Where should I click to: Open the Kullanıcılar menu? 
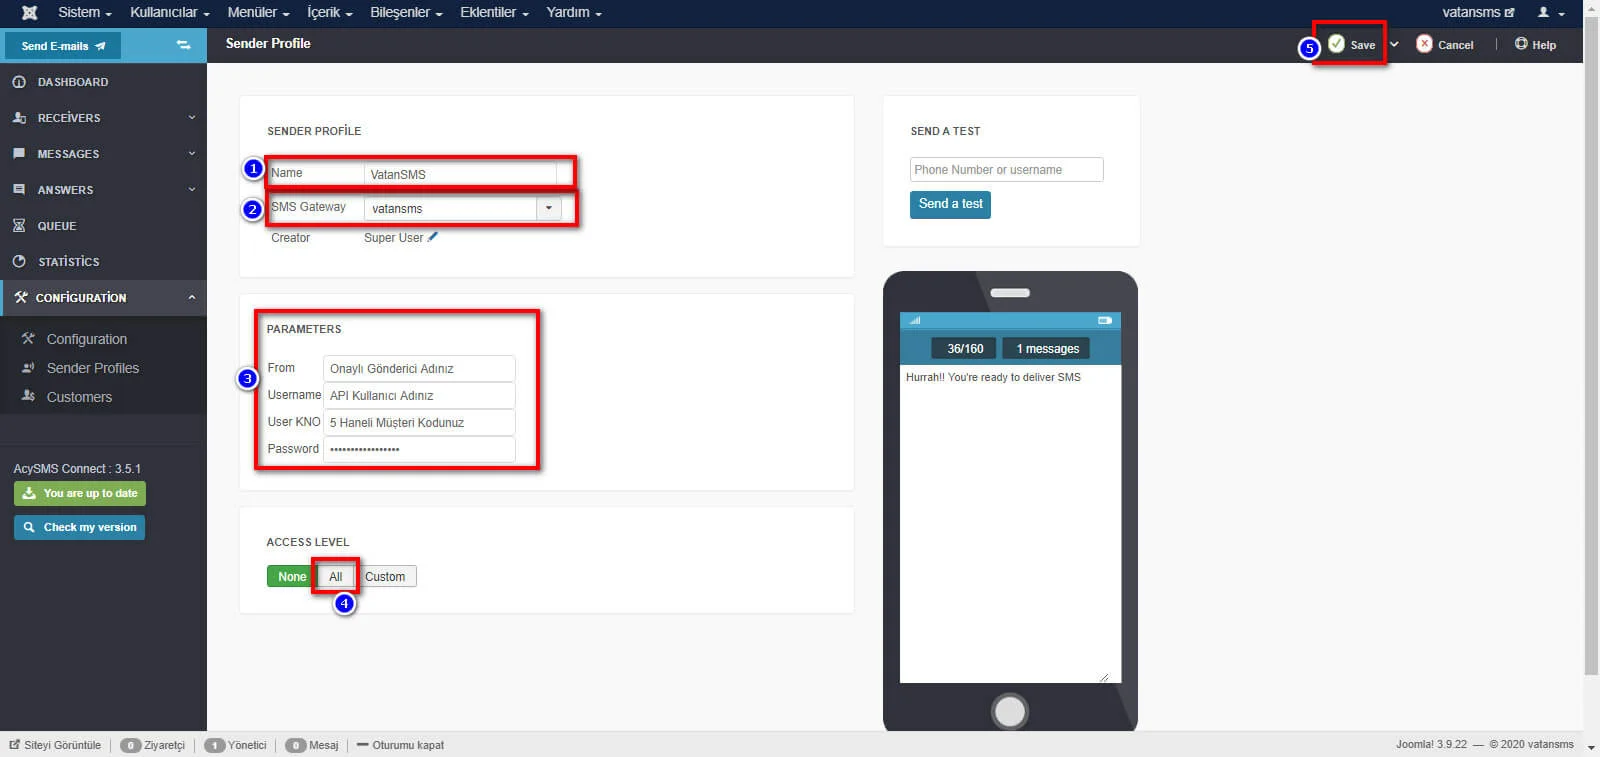(169, 13)
